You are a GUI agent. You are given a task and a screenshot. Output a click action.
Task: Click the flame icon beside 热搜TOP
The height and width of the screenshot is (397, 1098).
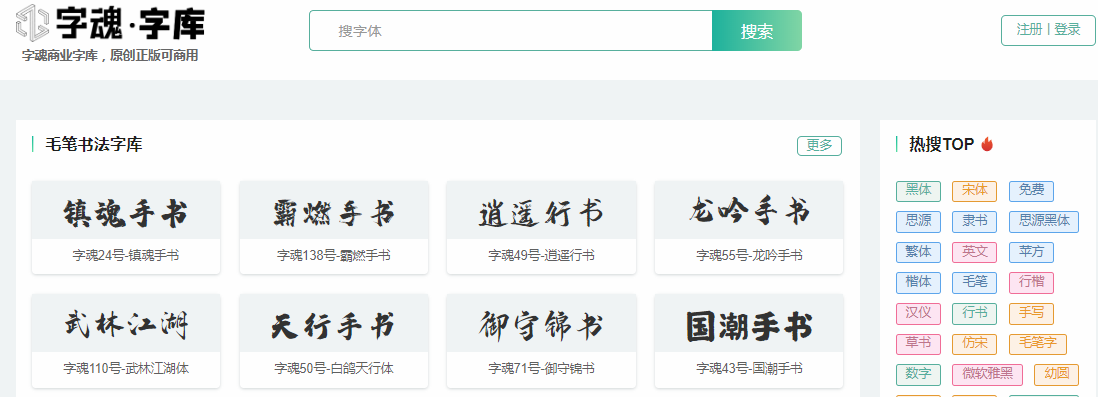coord(987,144)
